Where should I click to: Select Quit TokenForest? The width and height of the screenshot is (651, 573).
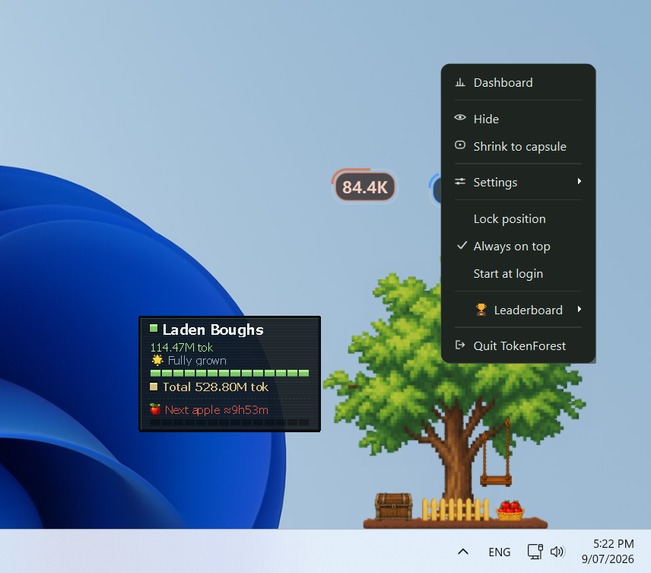pyautogui.click(x=518, y=346)
